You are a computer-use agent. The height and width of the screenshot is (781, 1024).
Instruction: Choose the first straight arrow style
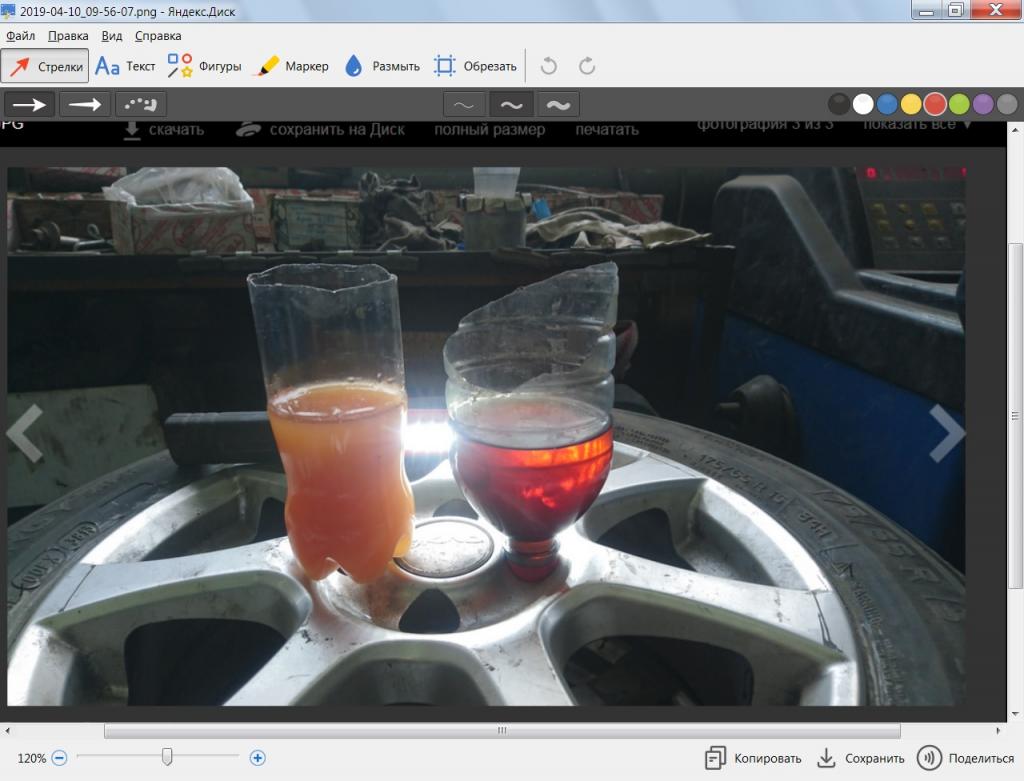pyautogui.click(x=29, y=104)
